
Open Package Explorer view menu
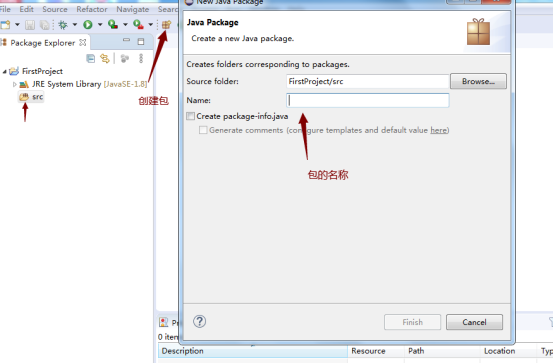(141, 59)
